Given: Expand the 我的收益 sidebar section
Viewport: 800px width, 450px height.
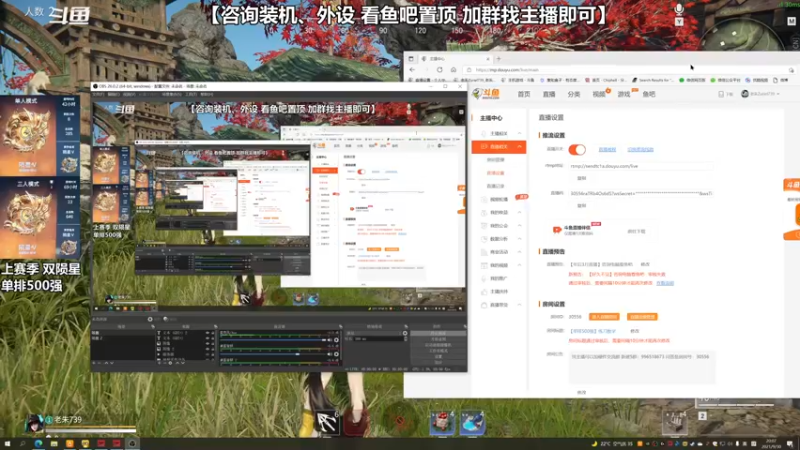Looking at the screenshot, I should pos(519,212).
